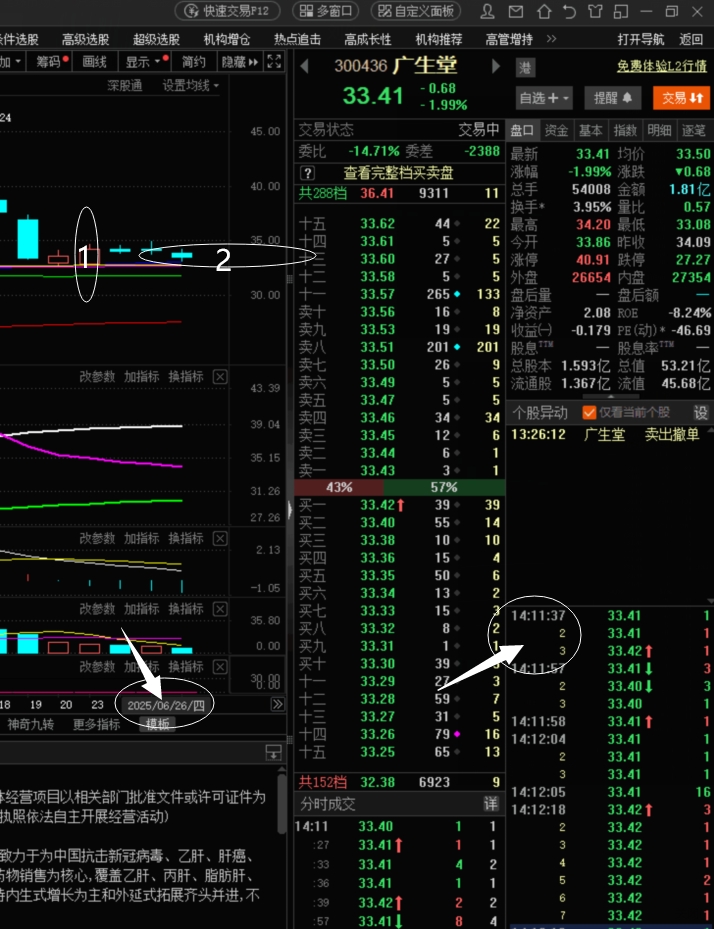
Task: Open 多窗口 multi-window layout
Action: pos(326,11)
